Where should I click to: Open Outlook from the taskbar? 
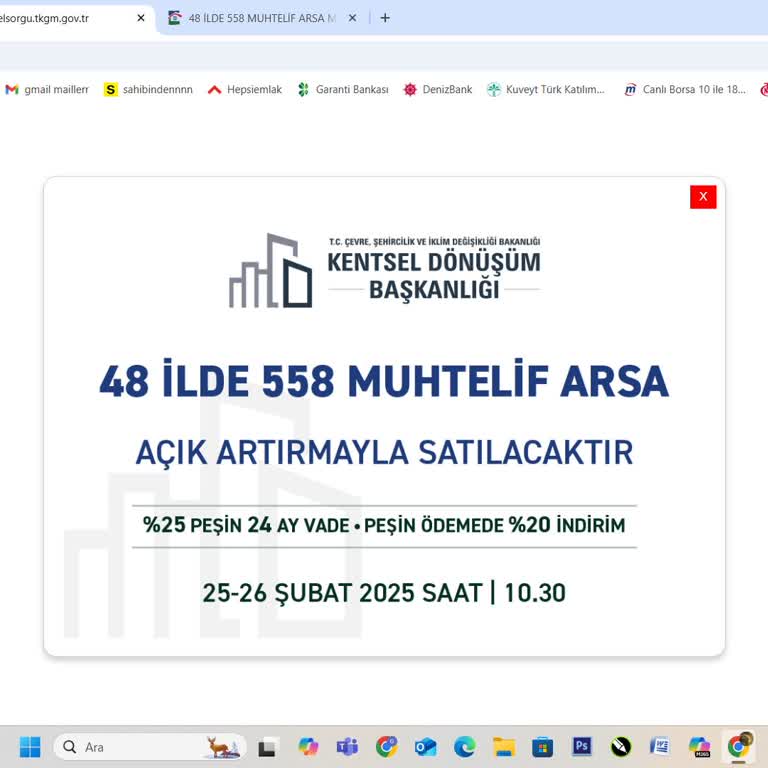(425, 747)
